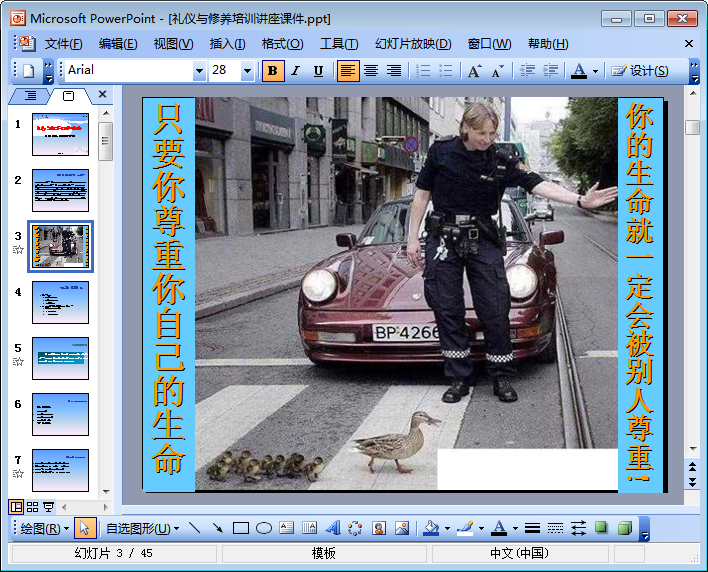Click the increase font size icon
Screen dimensions: 708x572
474,71
